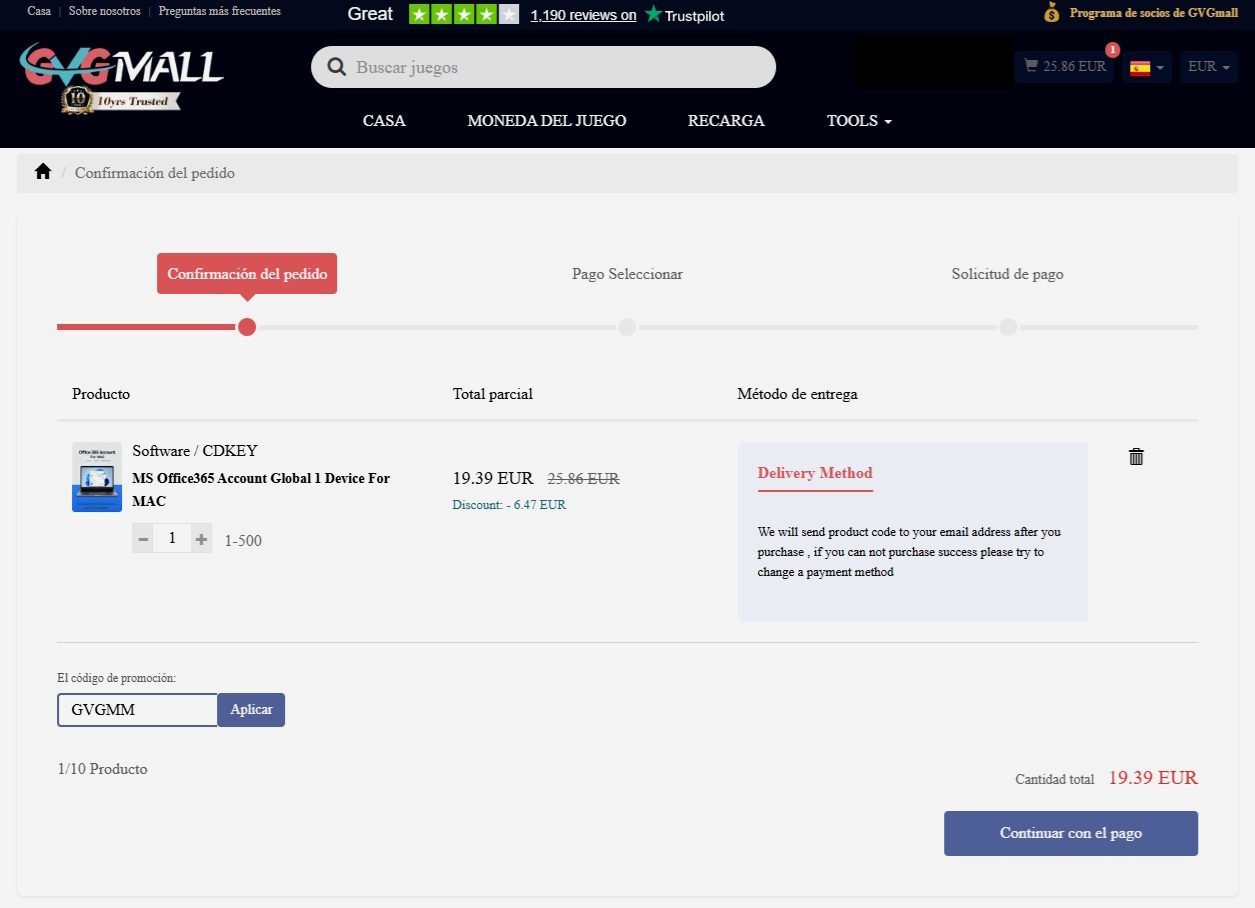
Task: Click the Confirmación del pedido breadcrumb text
Action: [155, 173]
